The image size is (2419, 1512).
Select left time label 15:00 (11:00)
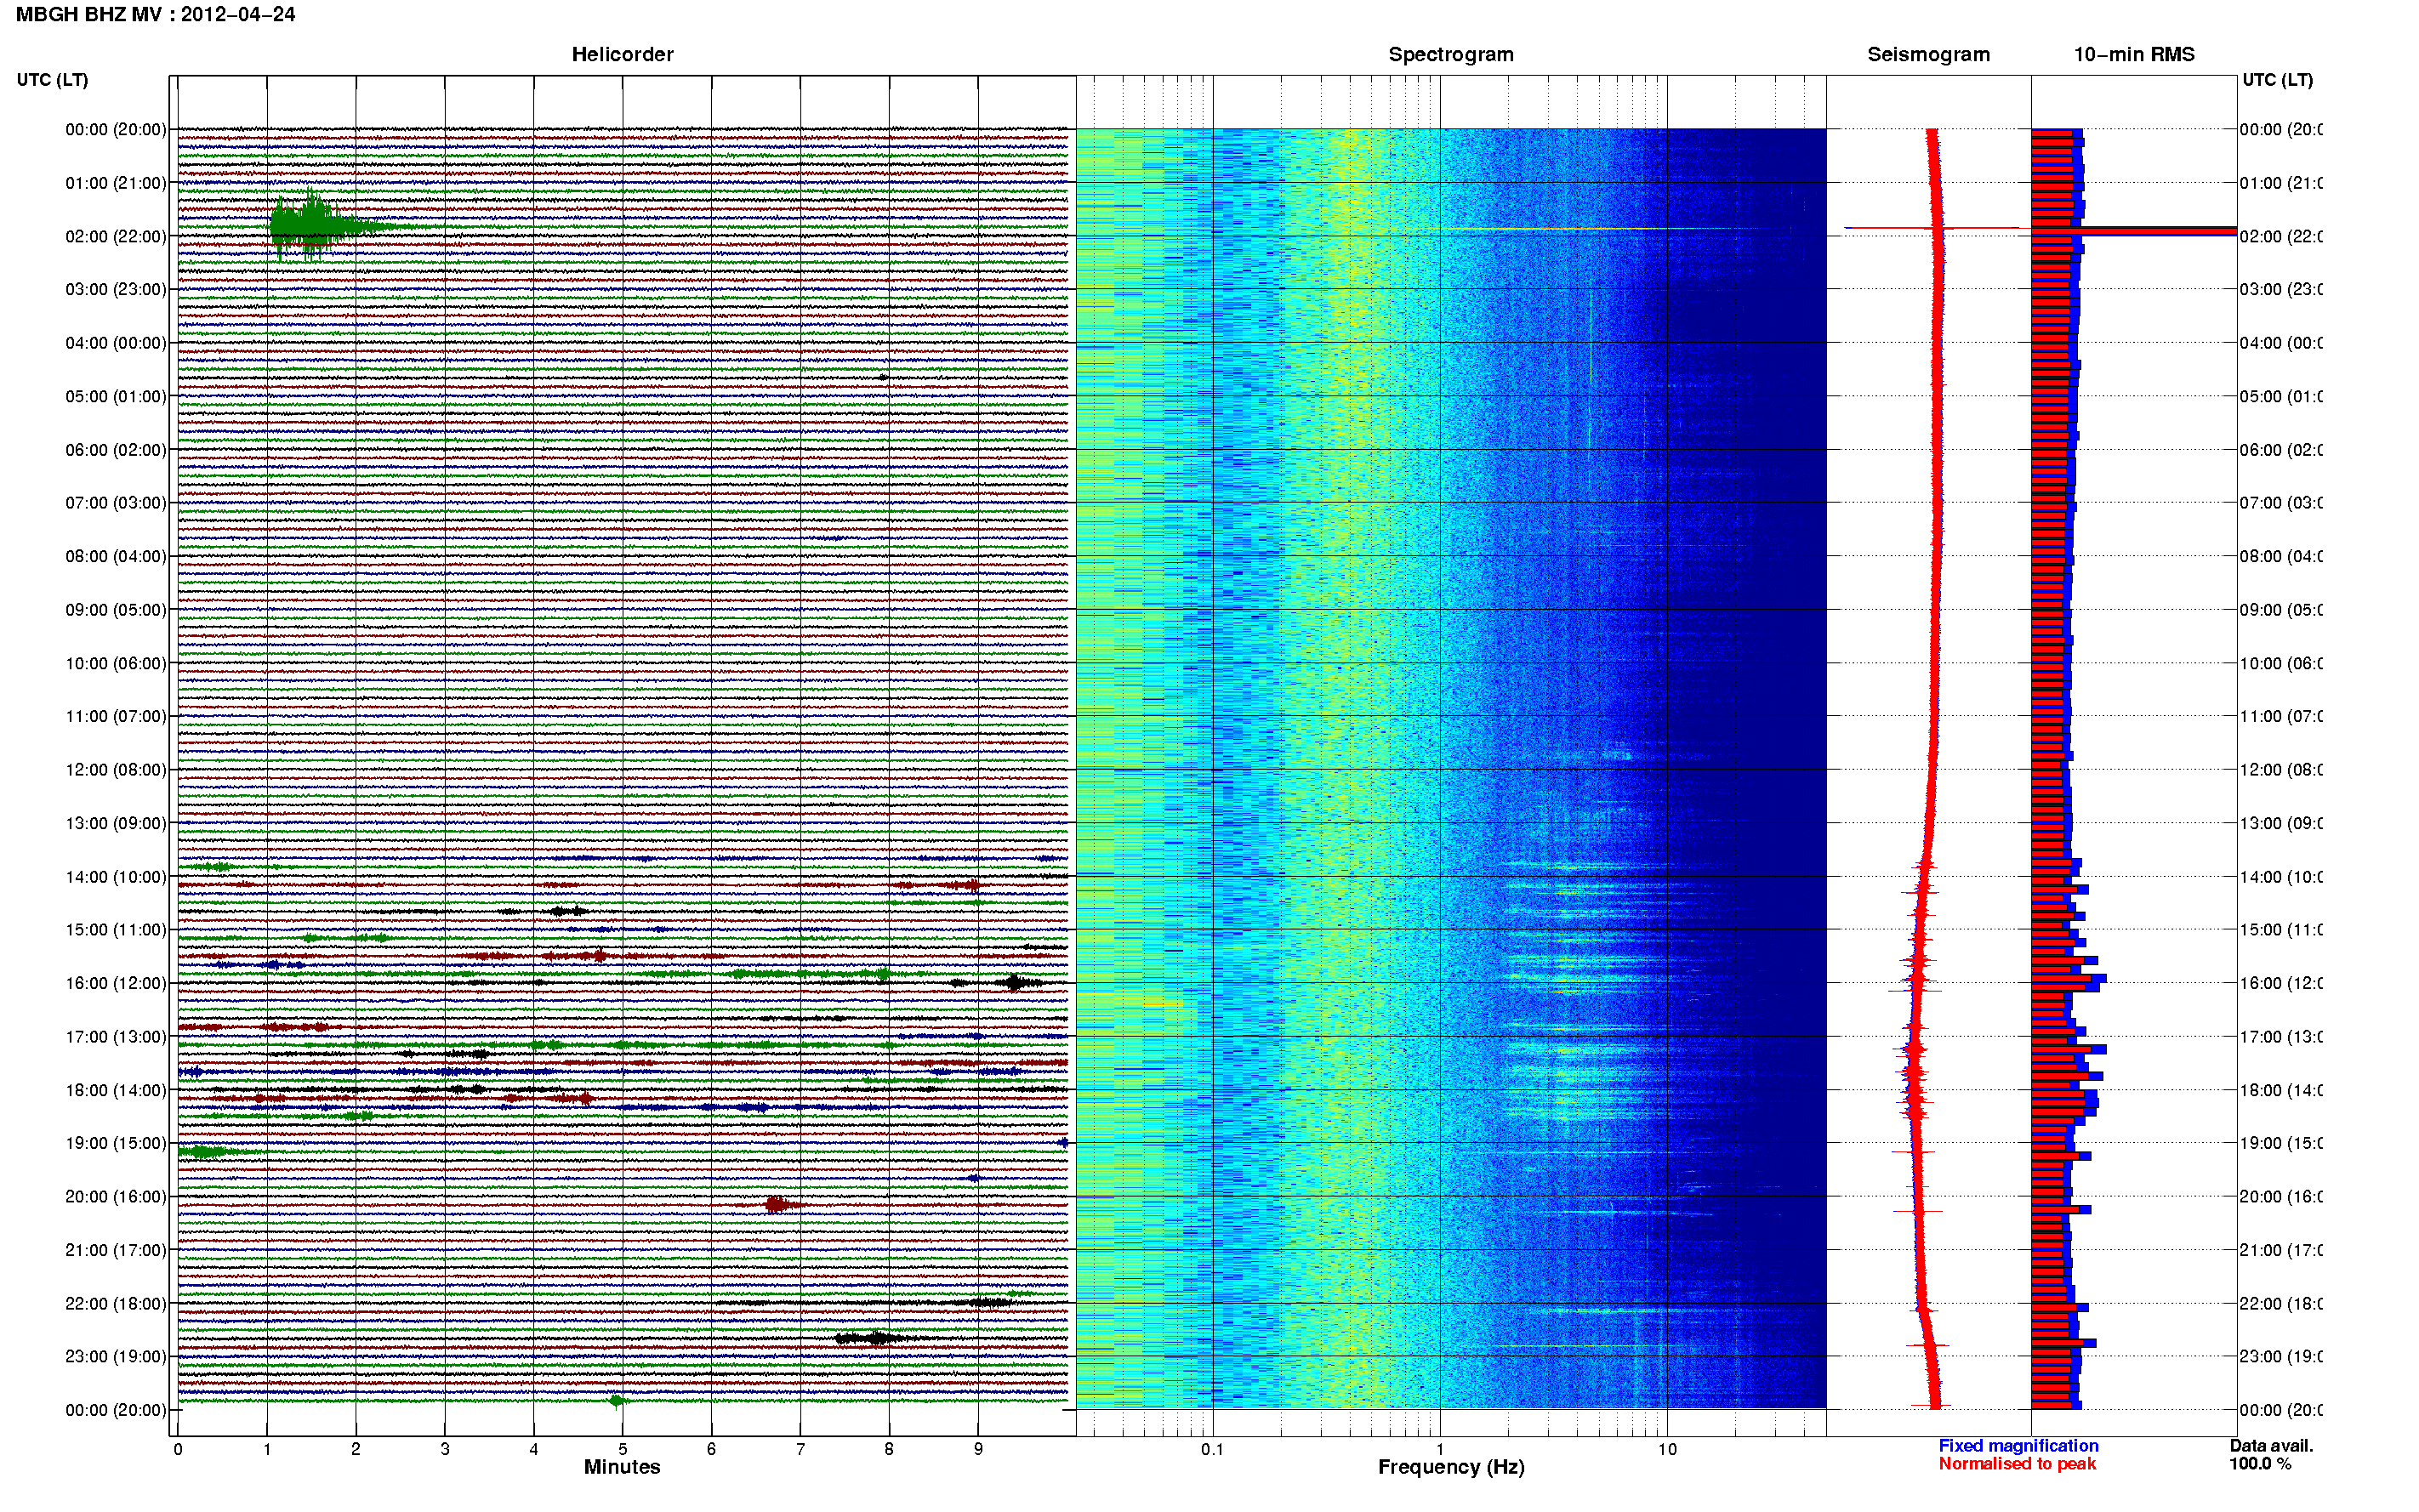(116, 929)
